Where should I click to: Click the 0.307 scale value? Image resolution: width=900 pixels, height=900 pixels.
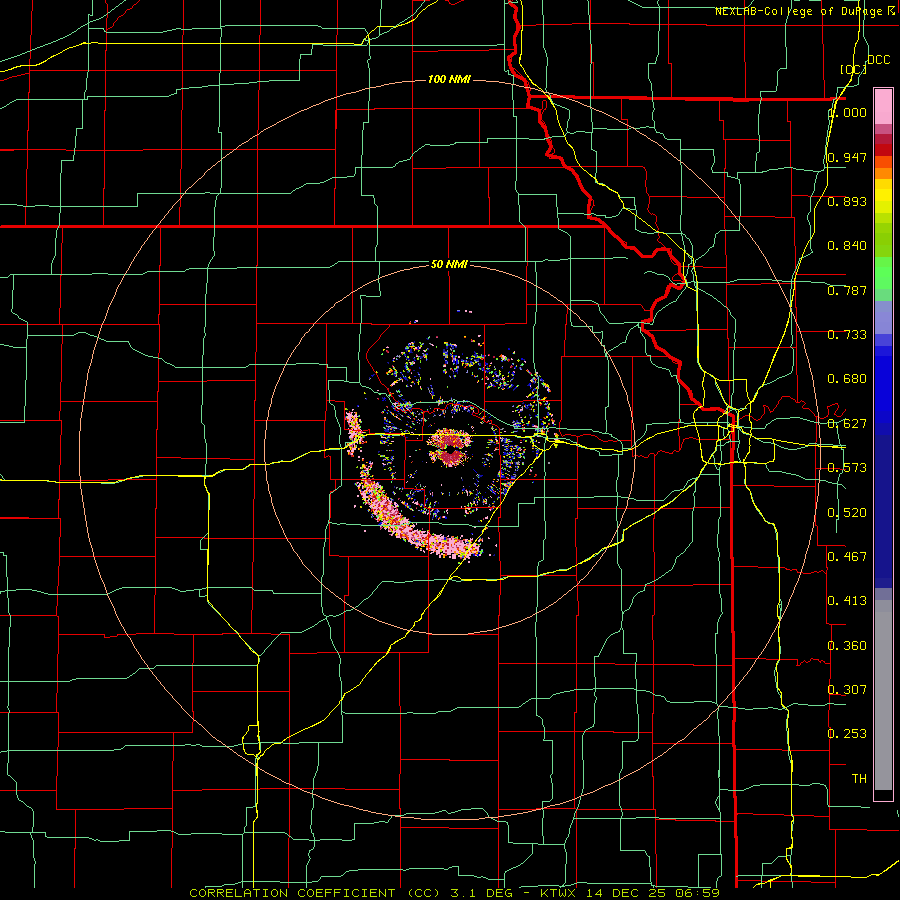(x=847, y=690)
